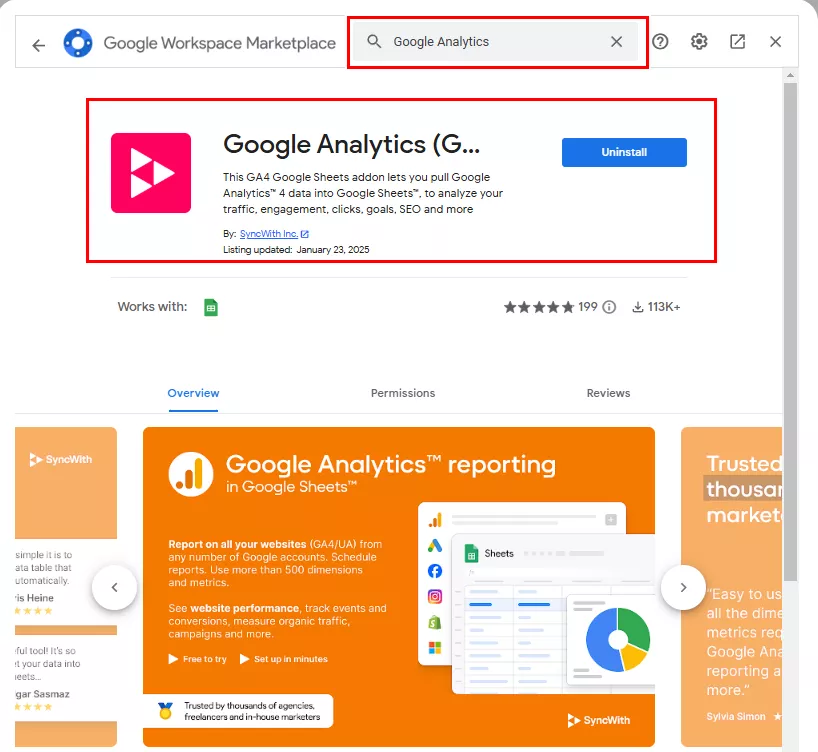818x752 pixels.
Task: Close the Marketplace dialog
Action: coord(775,42)
